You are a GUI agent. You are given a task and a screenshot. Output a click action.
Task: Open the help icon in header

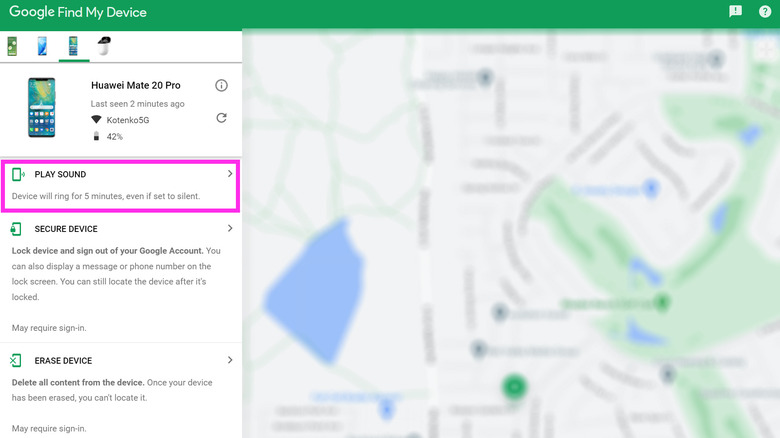tap(765, 11)
